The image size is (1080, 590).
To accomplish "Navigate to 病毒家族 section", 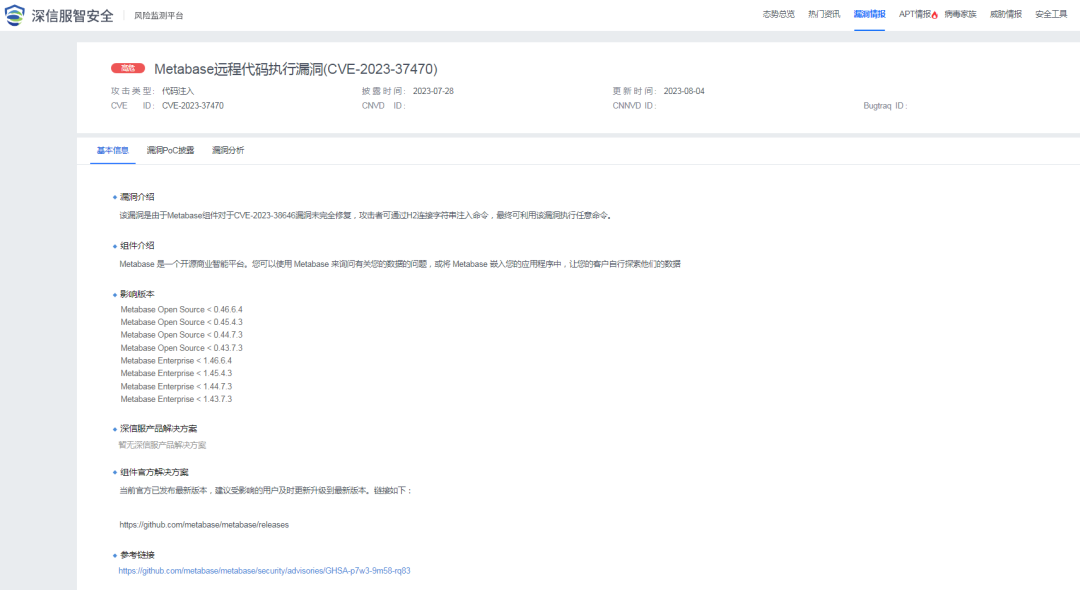I will 960,14.
